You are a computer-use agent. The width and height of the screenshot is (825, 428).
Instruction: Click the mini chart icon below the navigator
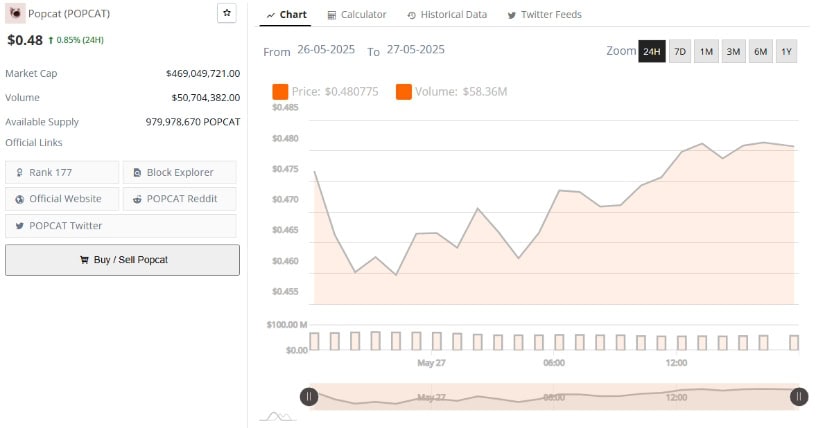click(277, 416)
